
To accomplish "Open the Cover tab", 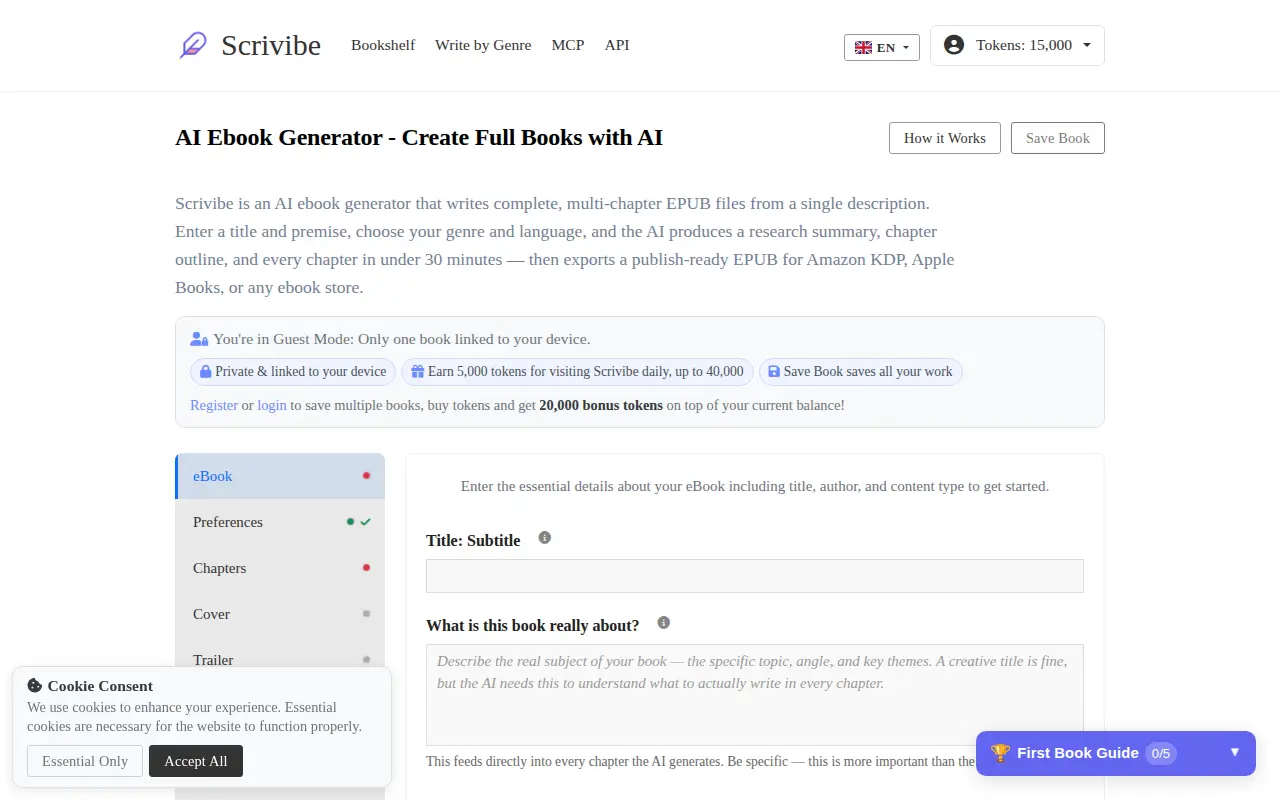I will click(280, 614).
